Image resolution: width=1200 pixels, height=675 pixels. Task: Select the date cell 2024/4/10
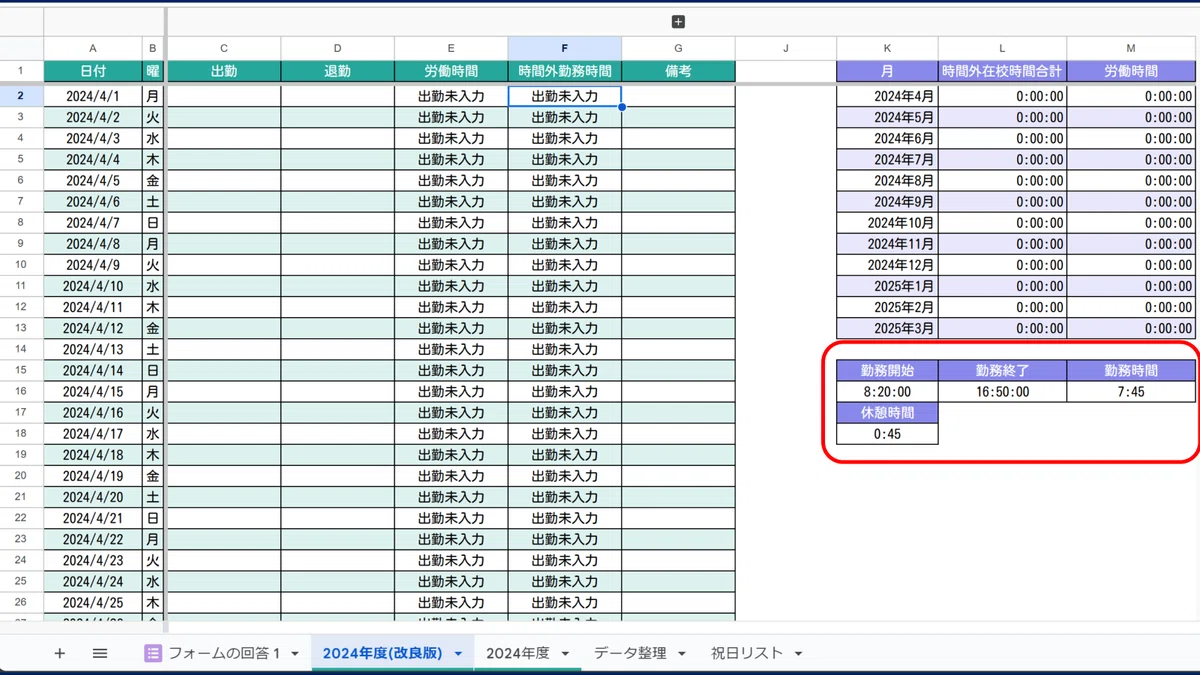(x=93, y=286)
